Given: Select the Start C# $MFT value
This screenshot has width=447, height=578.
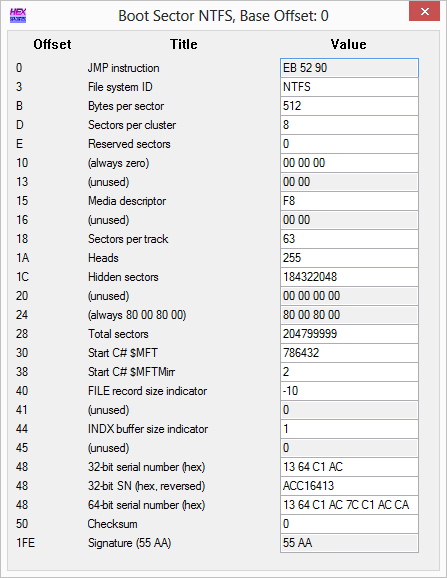Looking at the screenshot, I should click(x=349, y=353).
